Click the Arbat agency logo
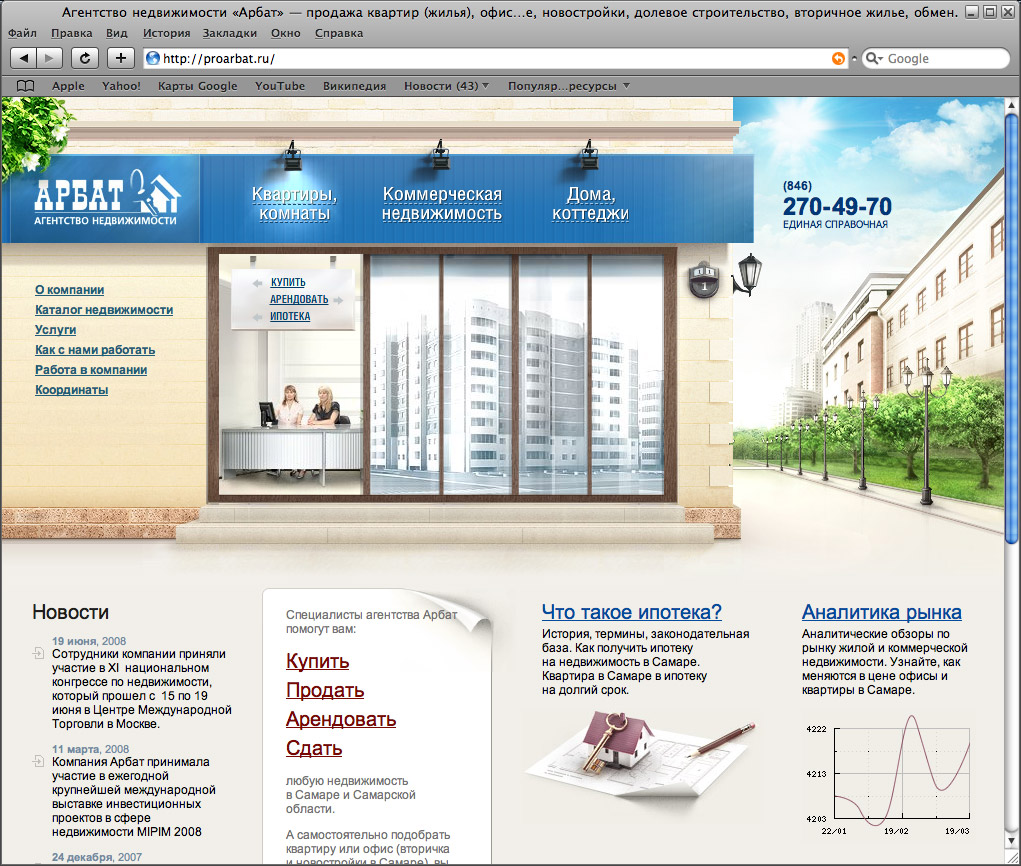 (x=107, y=197)
